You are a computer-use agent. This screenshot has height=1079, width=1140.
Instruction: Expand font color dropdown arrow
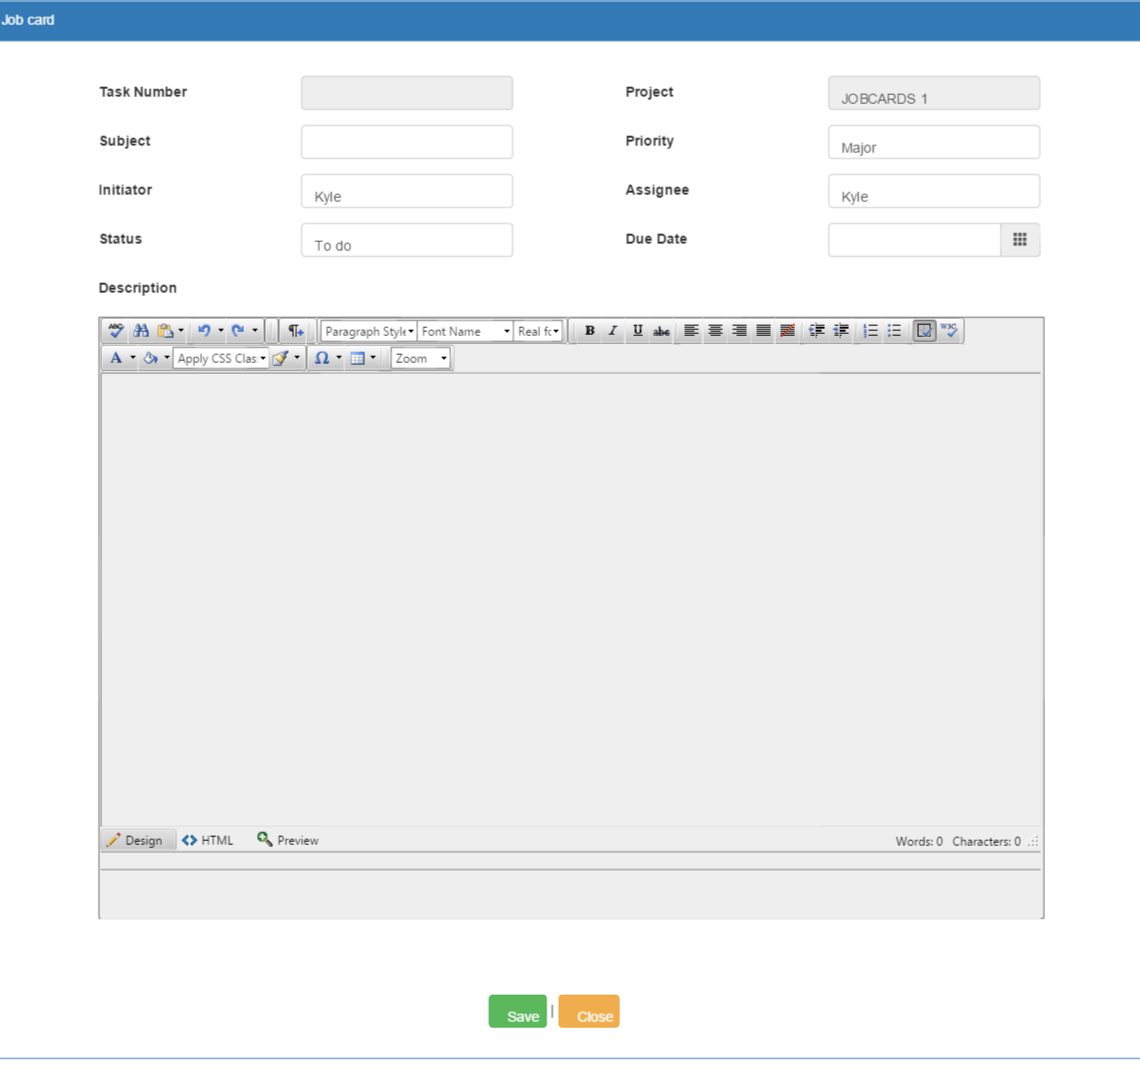click(132, 358)
